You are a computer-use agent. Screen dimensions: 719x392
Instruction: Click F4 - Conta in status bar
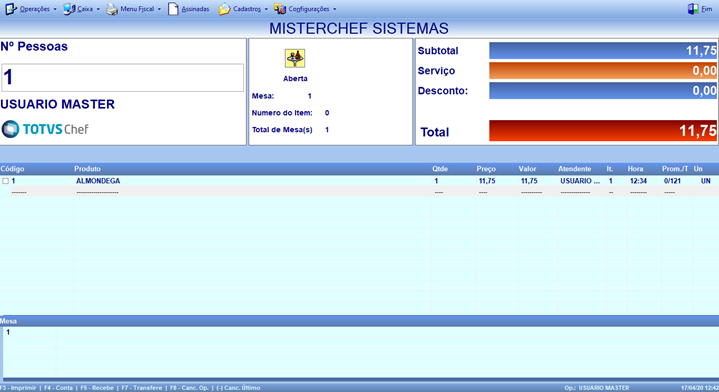coord(58,388)
